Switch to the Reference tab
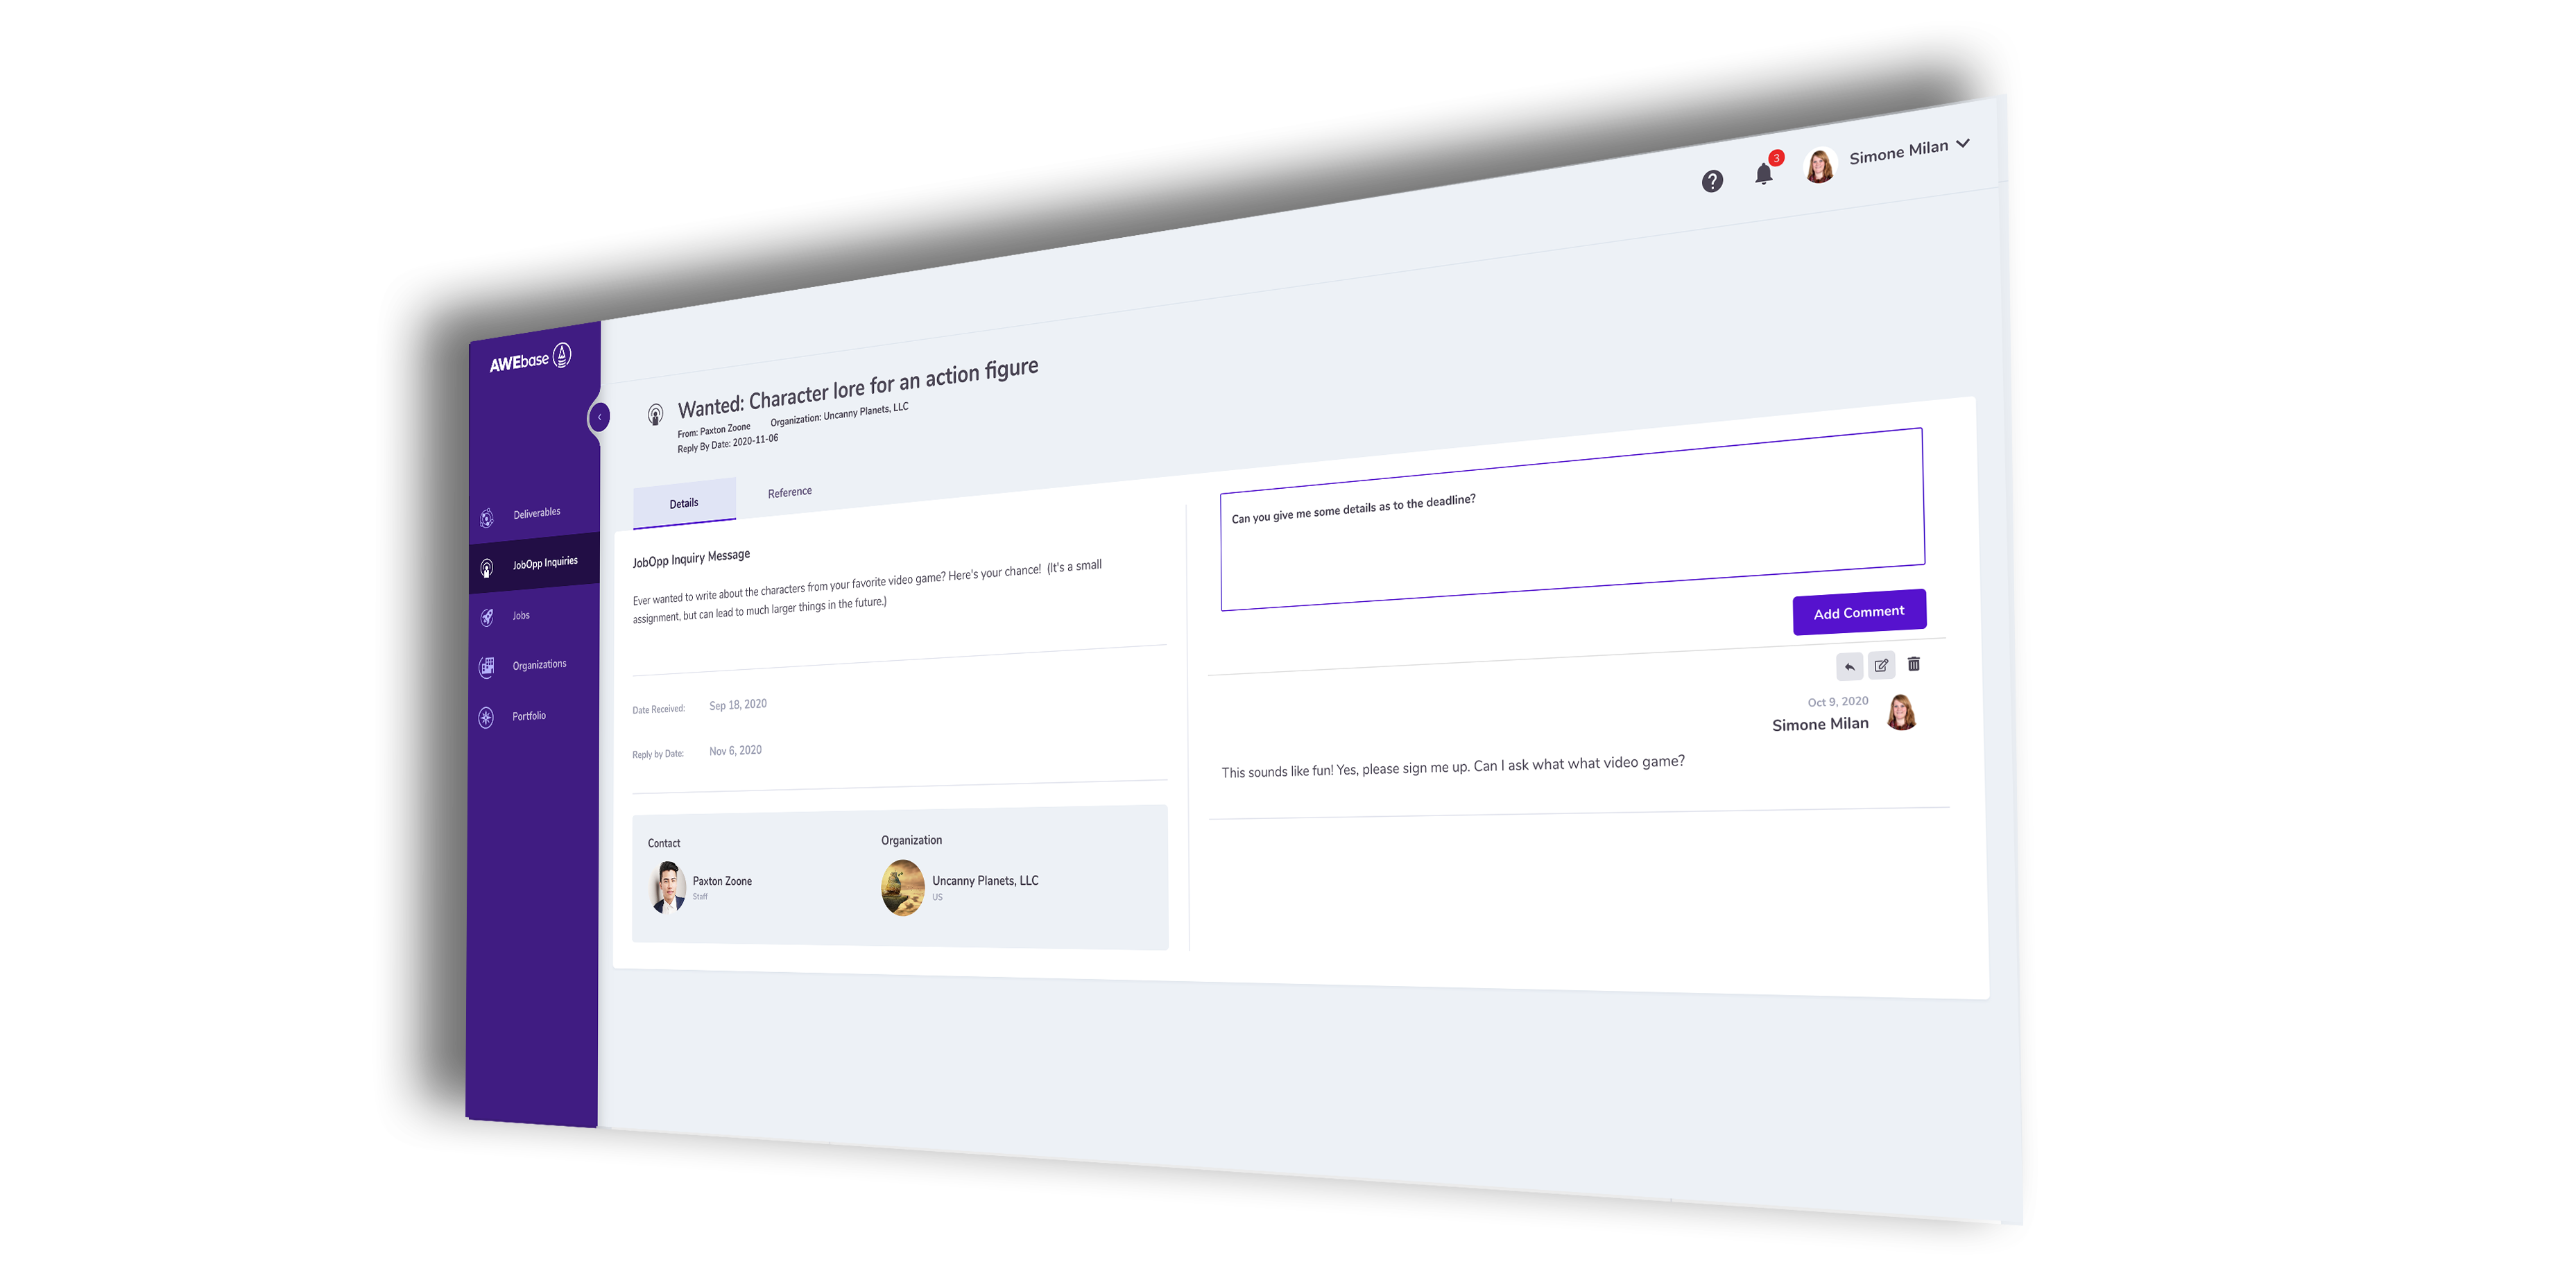 click(789, 492)
